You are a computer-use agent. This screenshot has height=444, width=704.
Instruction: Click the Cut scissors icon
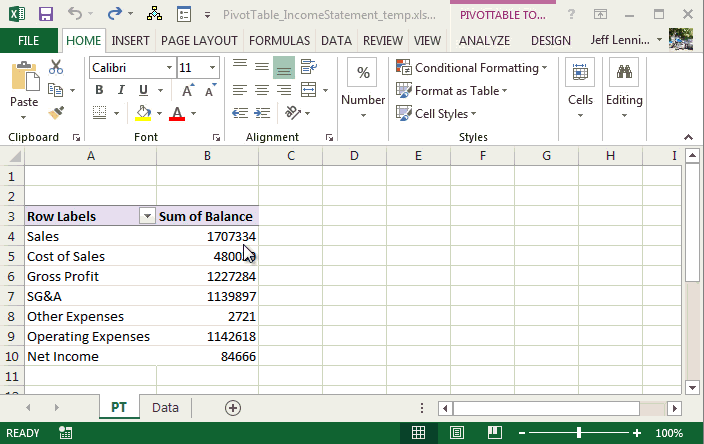(56, 67)
